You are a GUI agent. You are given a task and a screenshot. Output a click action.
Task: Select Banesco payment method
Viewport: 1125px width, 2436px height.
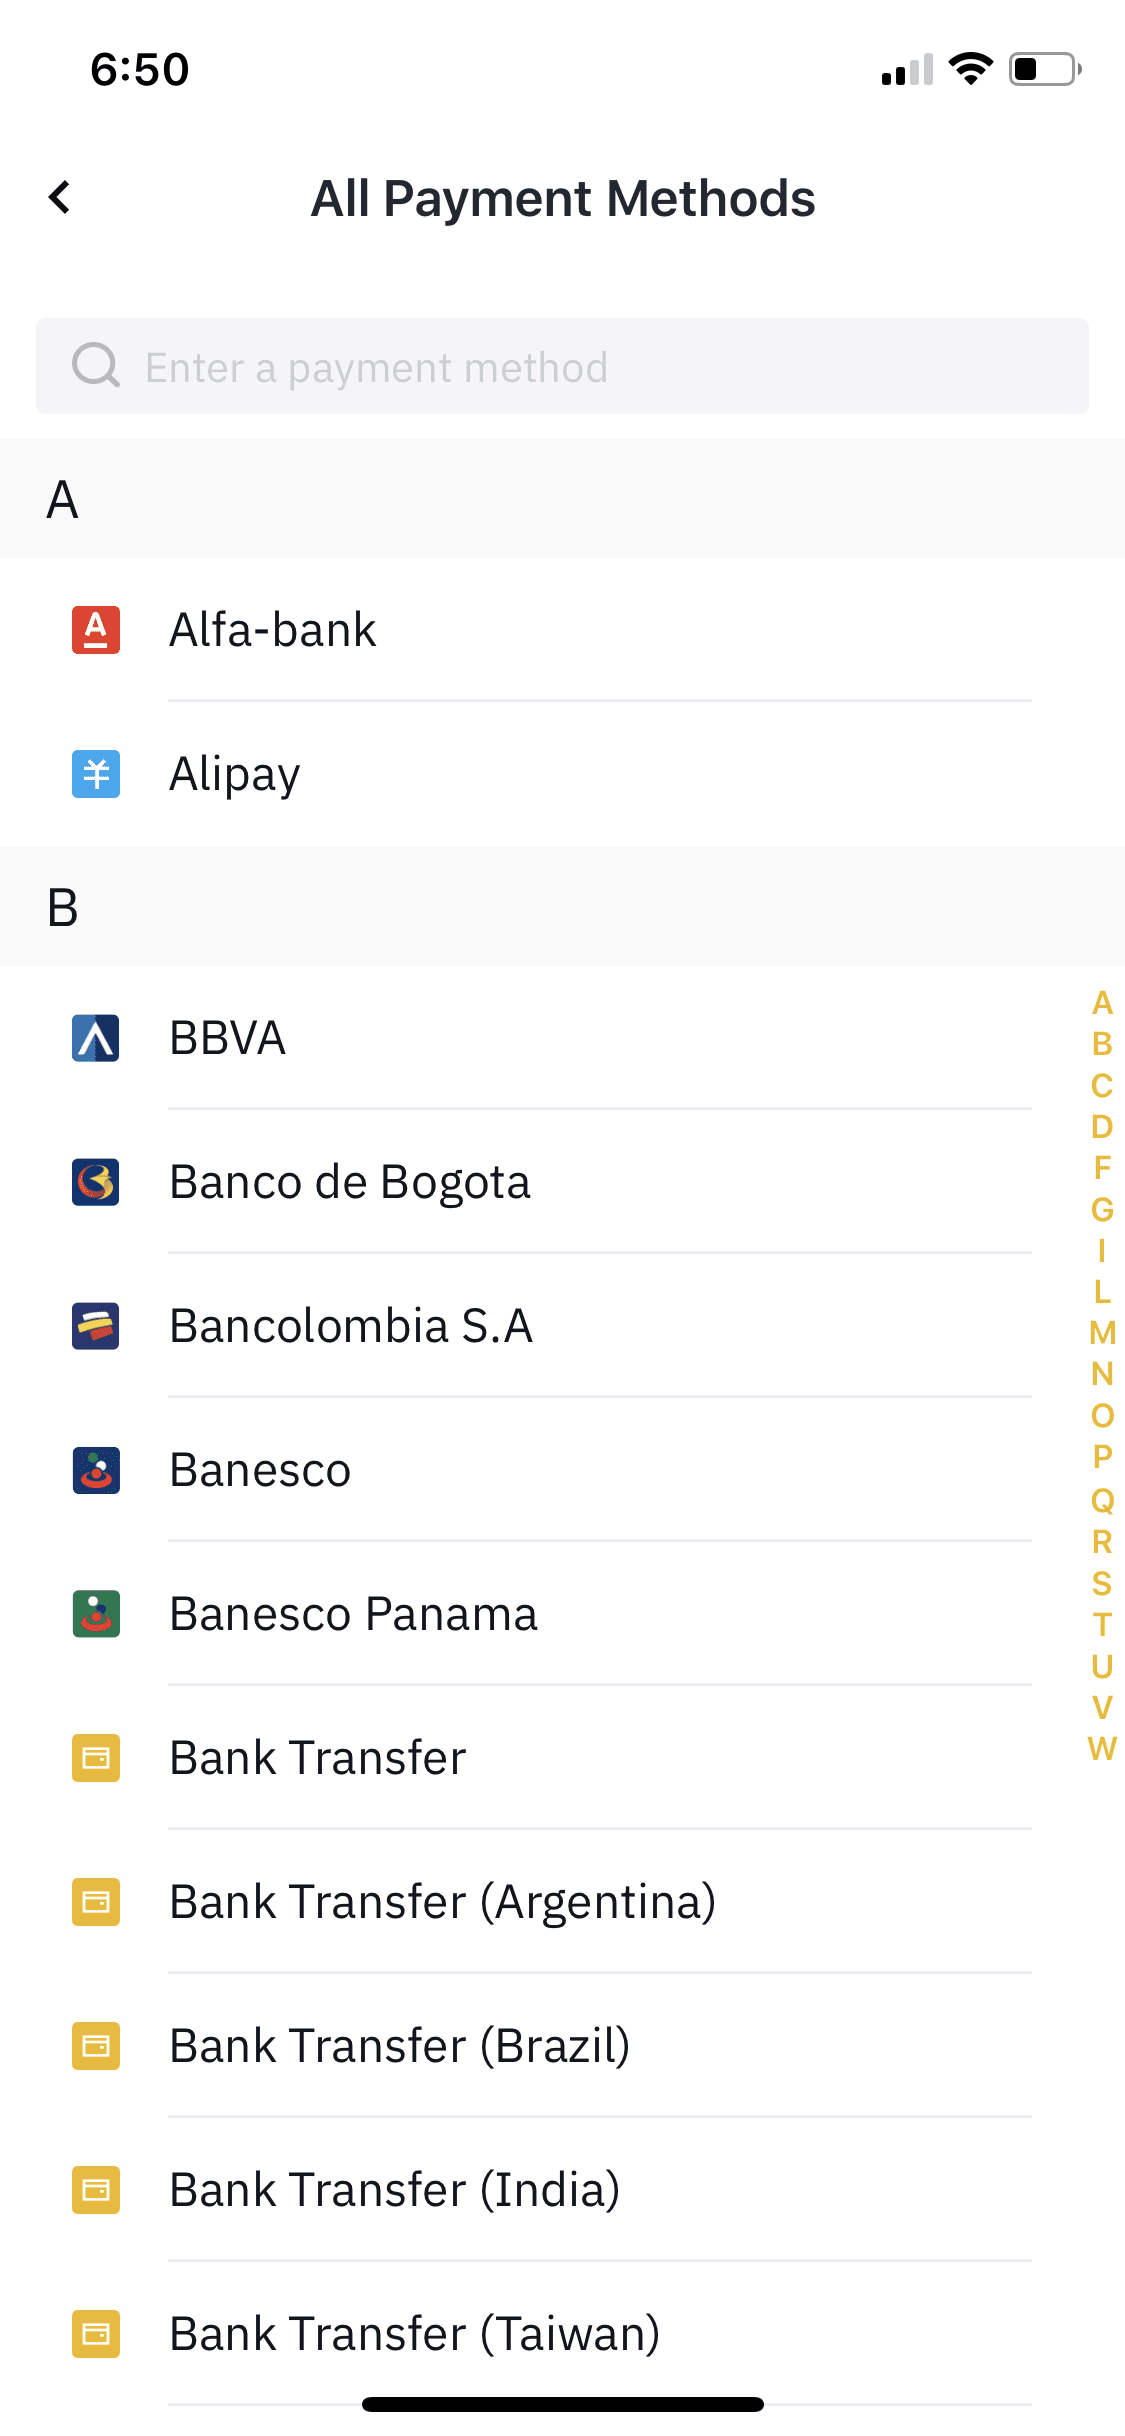pos(562,1470)
